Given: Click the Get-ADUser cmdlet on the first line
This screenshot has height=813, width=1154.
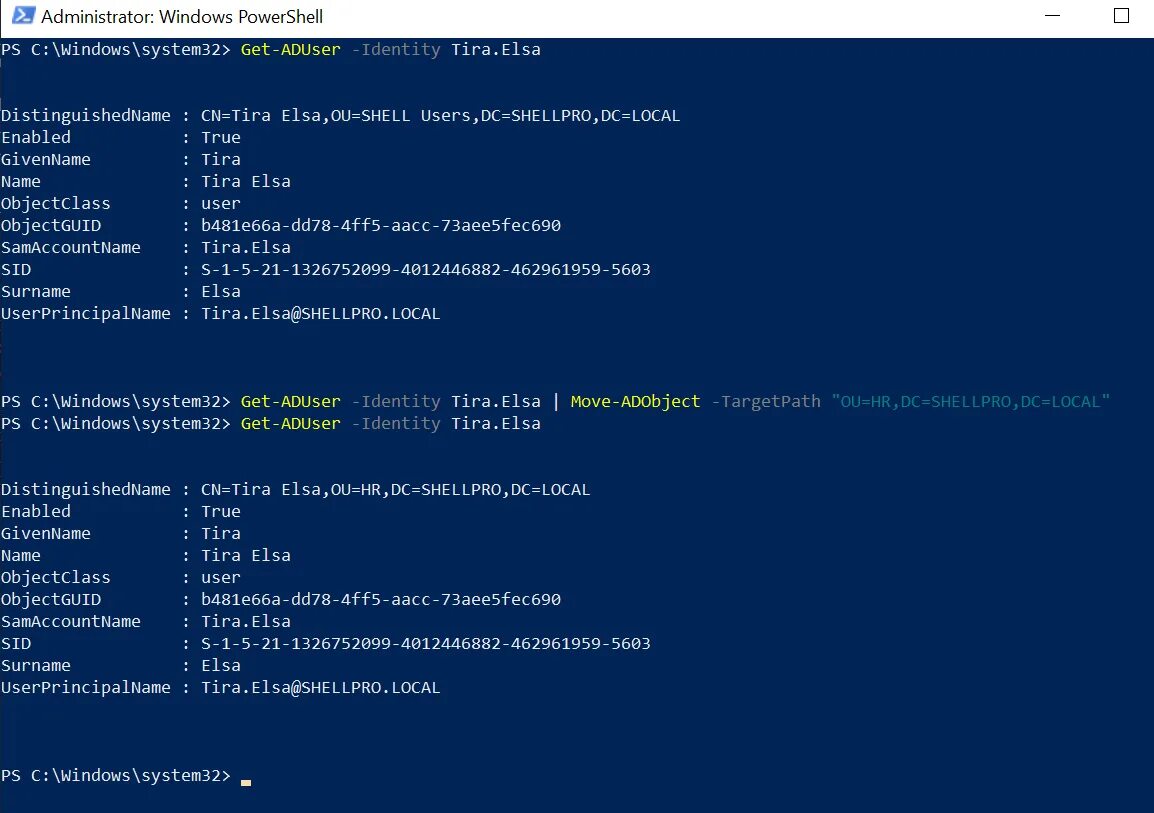Looking at the screenshot, I should 290,49.
